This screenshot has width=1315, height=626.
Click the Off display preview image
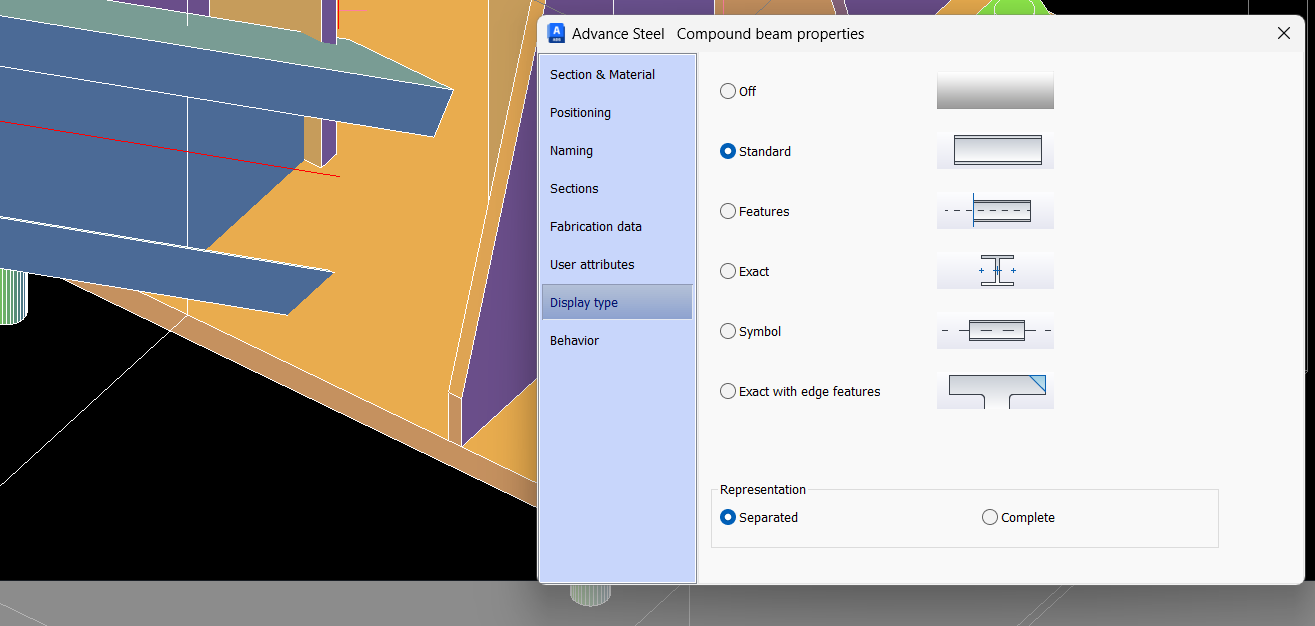coord(995,91)
